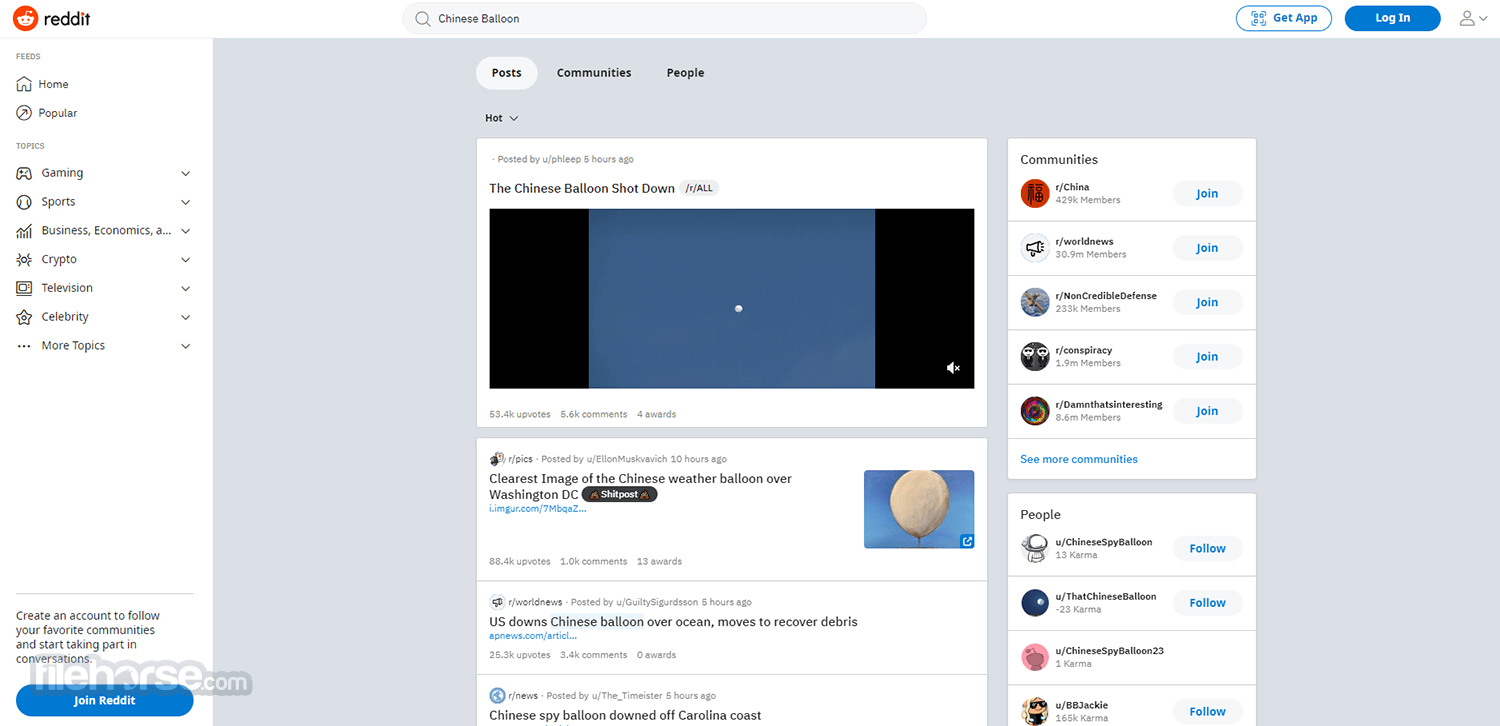Expand the Television topic chevron
The width and height of the screenshot is (1500, 726).
pos(185,288)
